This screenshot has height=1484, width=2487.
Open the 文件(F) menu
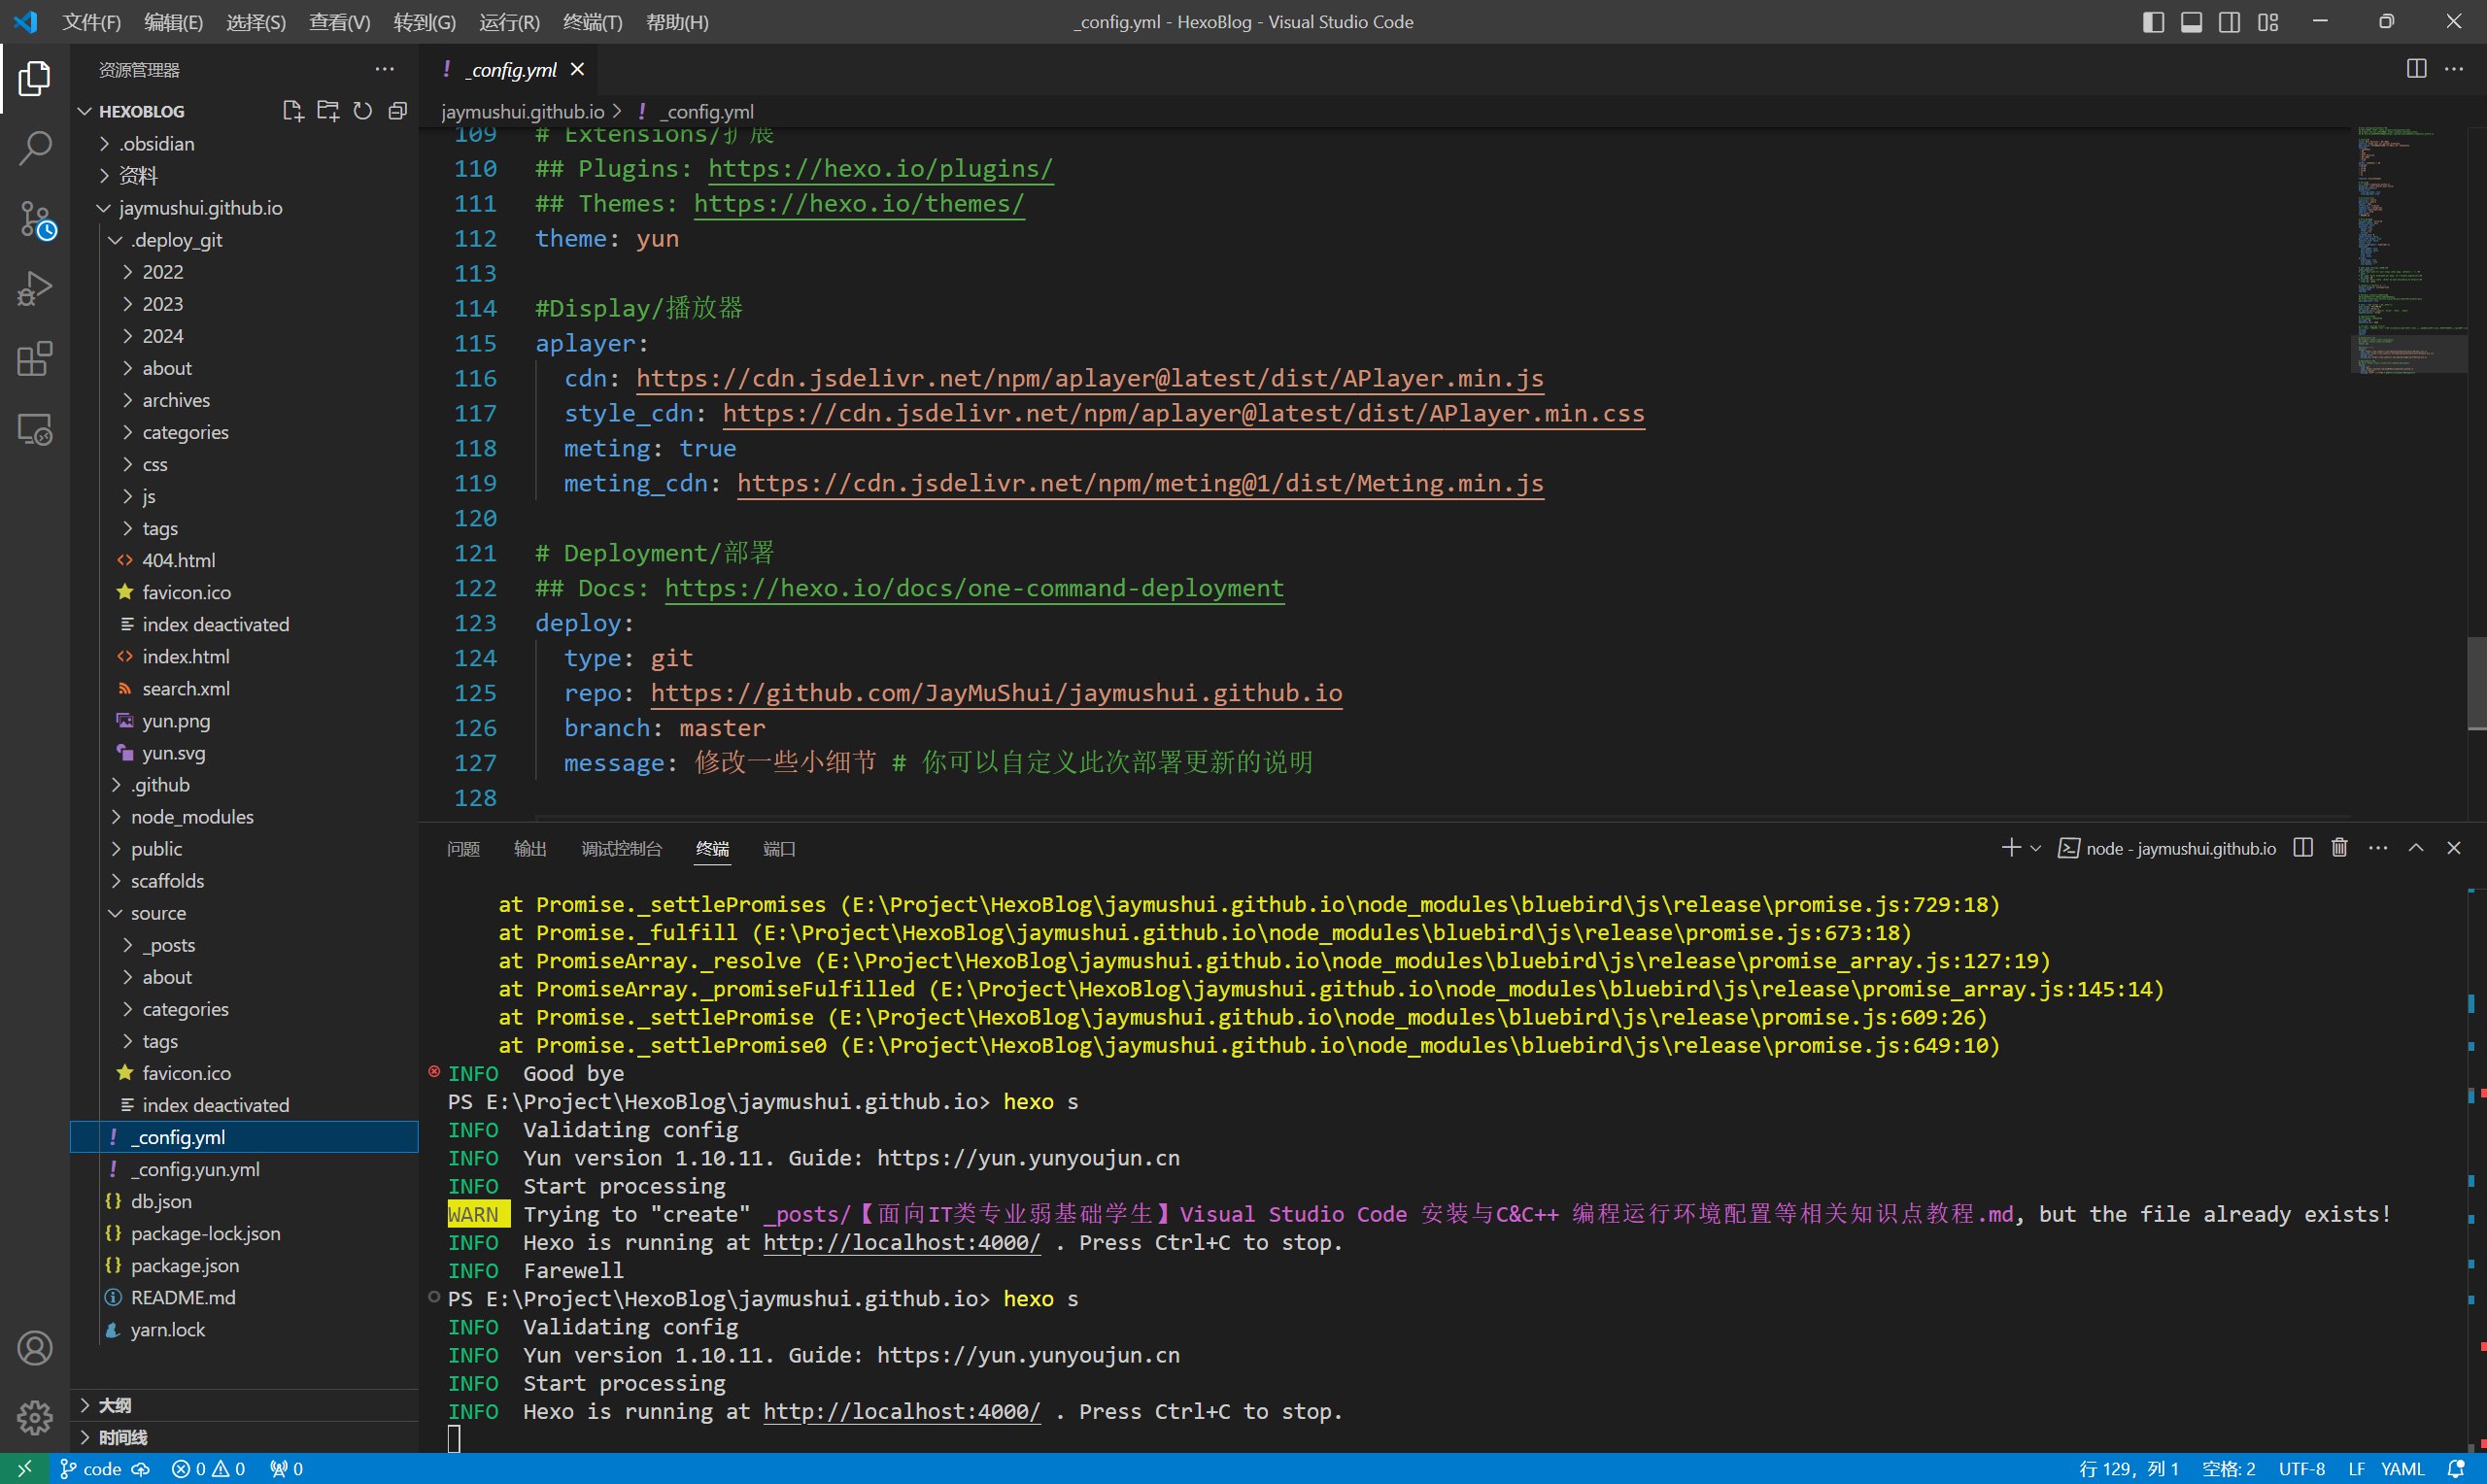pos(91,22)
